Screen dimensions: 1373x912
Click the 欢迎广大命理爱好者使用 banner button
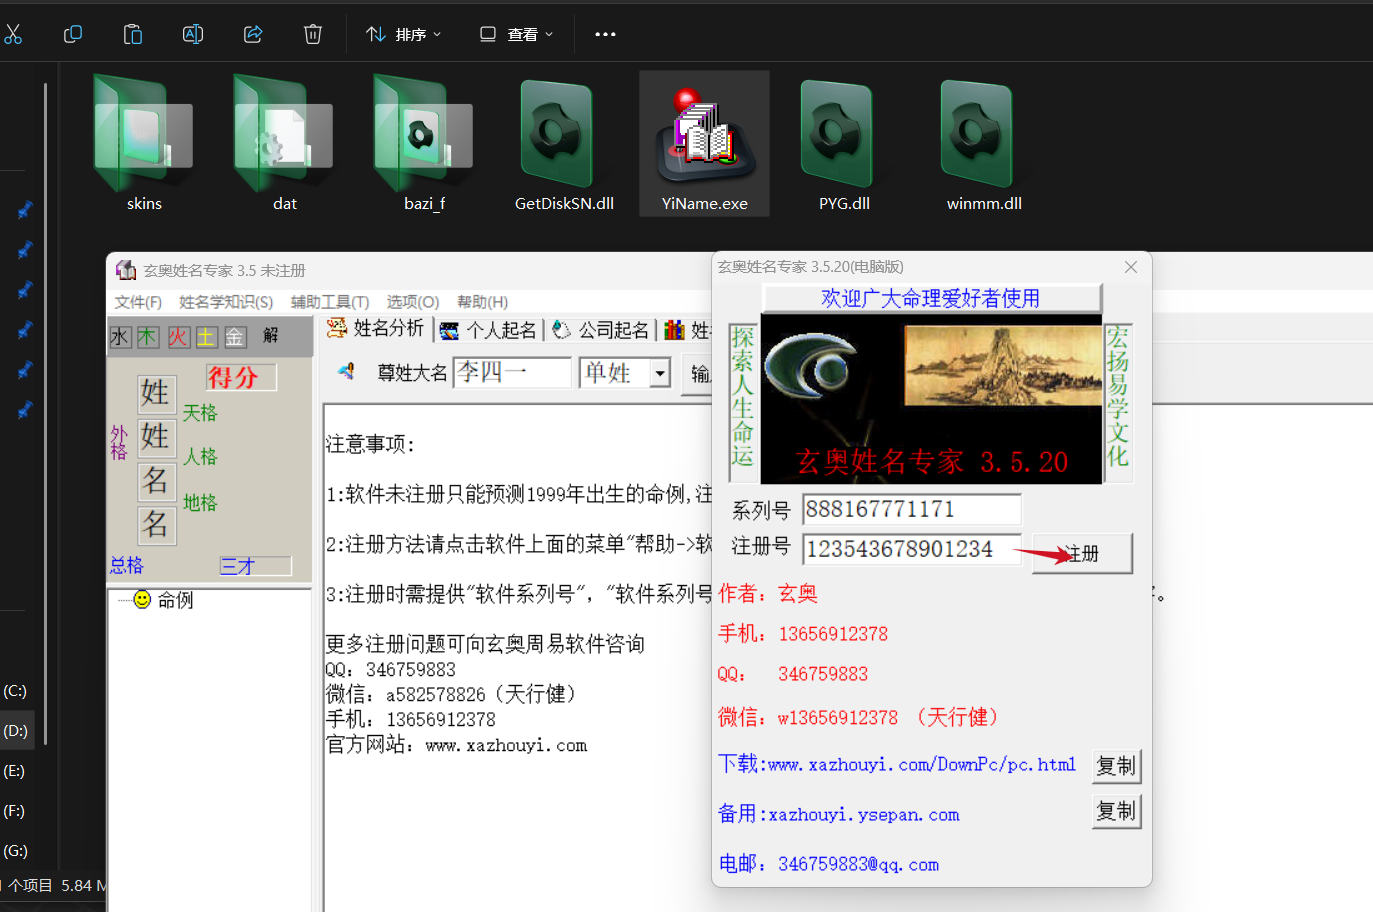[931, 298]
